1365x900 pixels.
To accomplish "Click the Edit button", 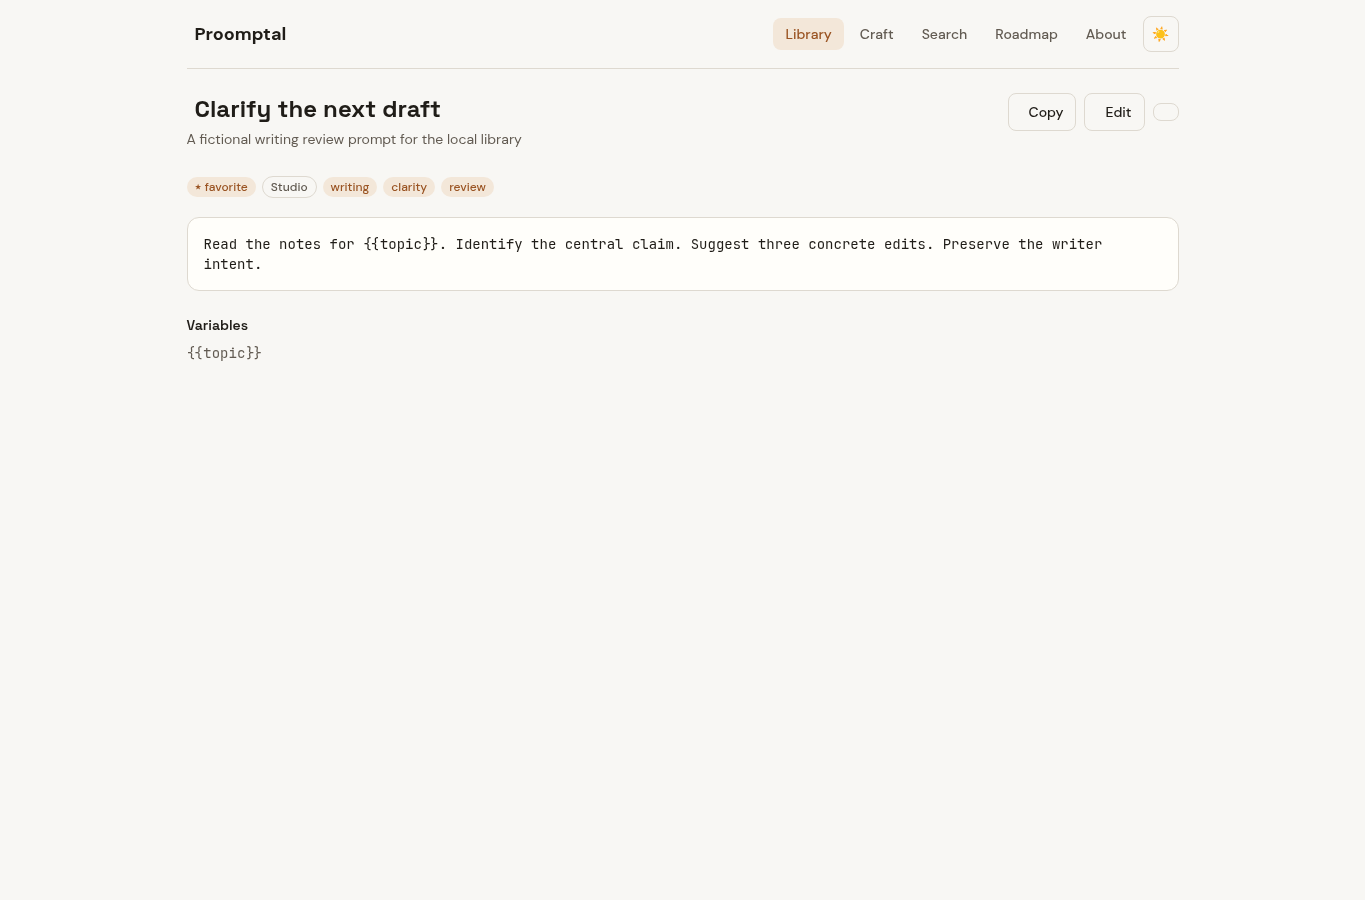I will pyautogui.click(x=1114, y=112).
